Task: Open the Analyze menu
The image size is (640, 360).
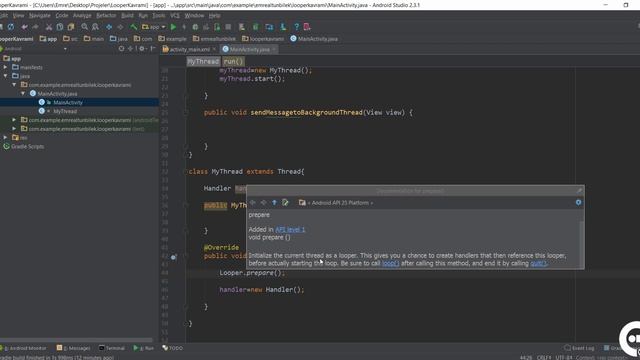Action: click(x=82, y=16)
